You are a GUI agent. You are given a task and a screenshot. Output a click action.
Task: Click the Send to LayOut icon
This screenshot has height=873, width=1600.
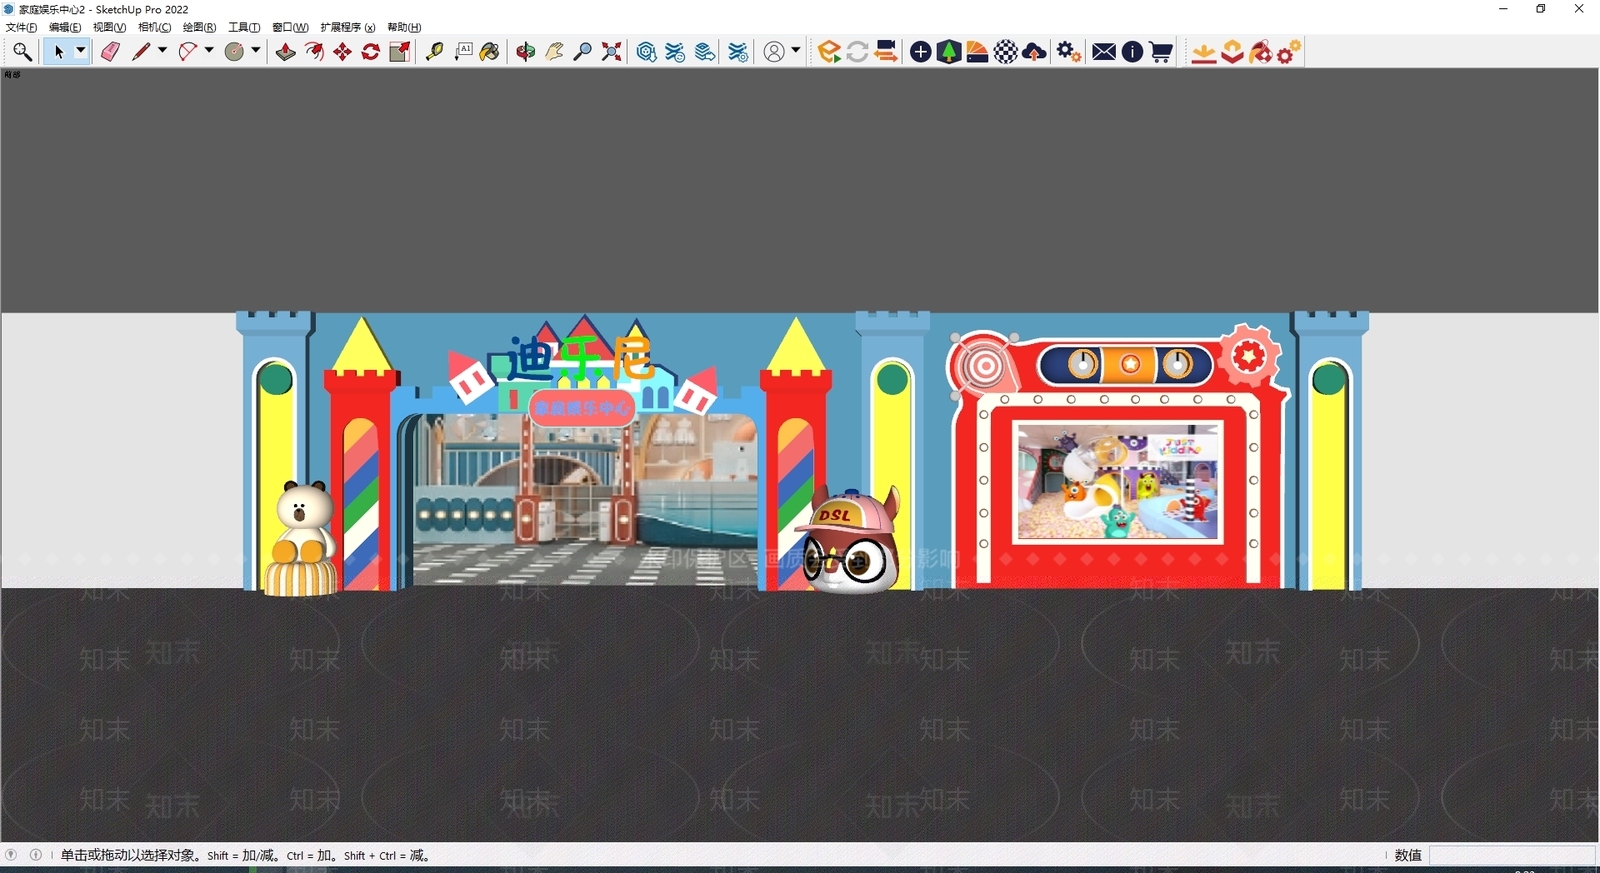705,52
